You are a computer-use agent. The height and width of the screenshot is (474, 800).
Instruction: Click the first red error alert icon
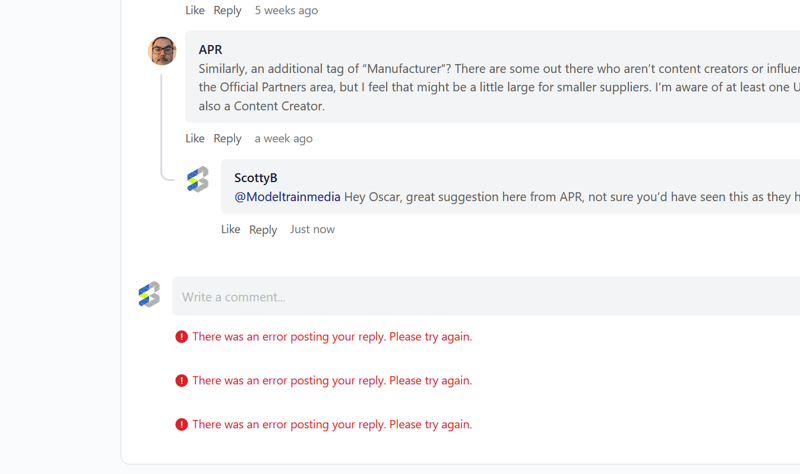[181, 337]
